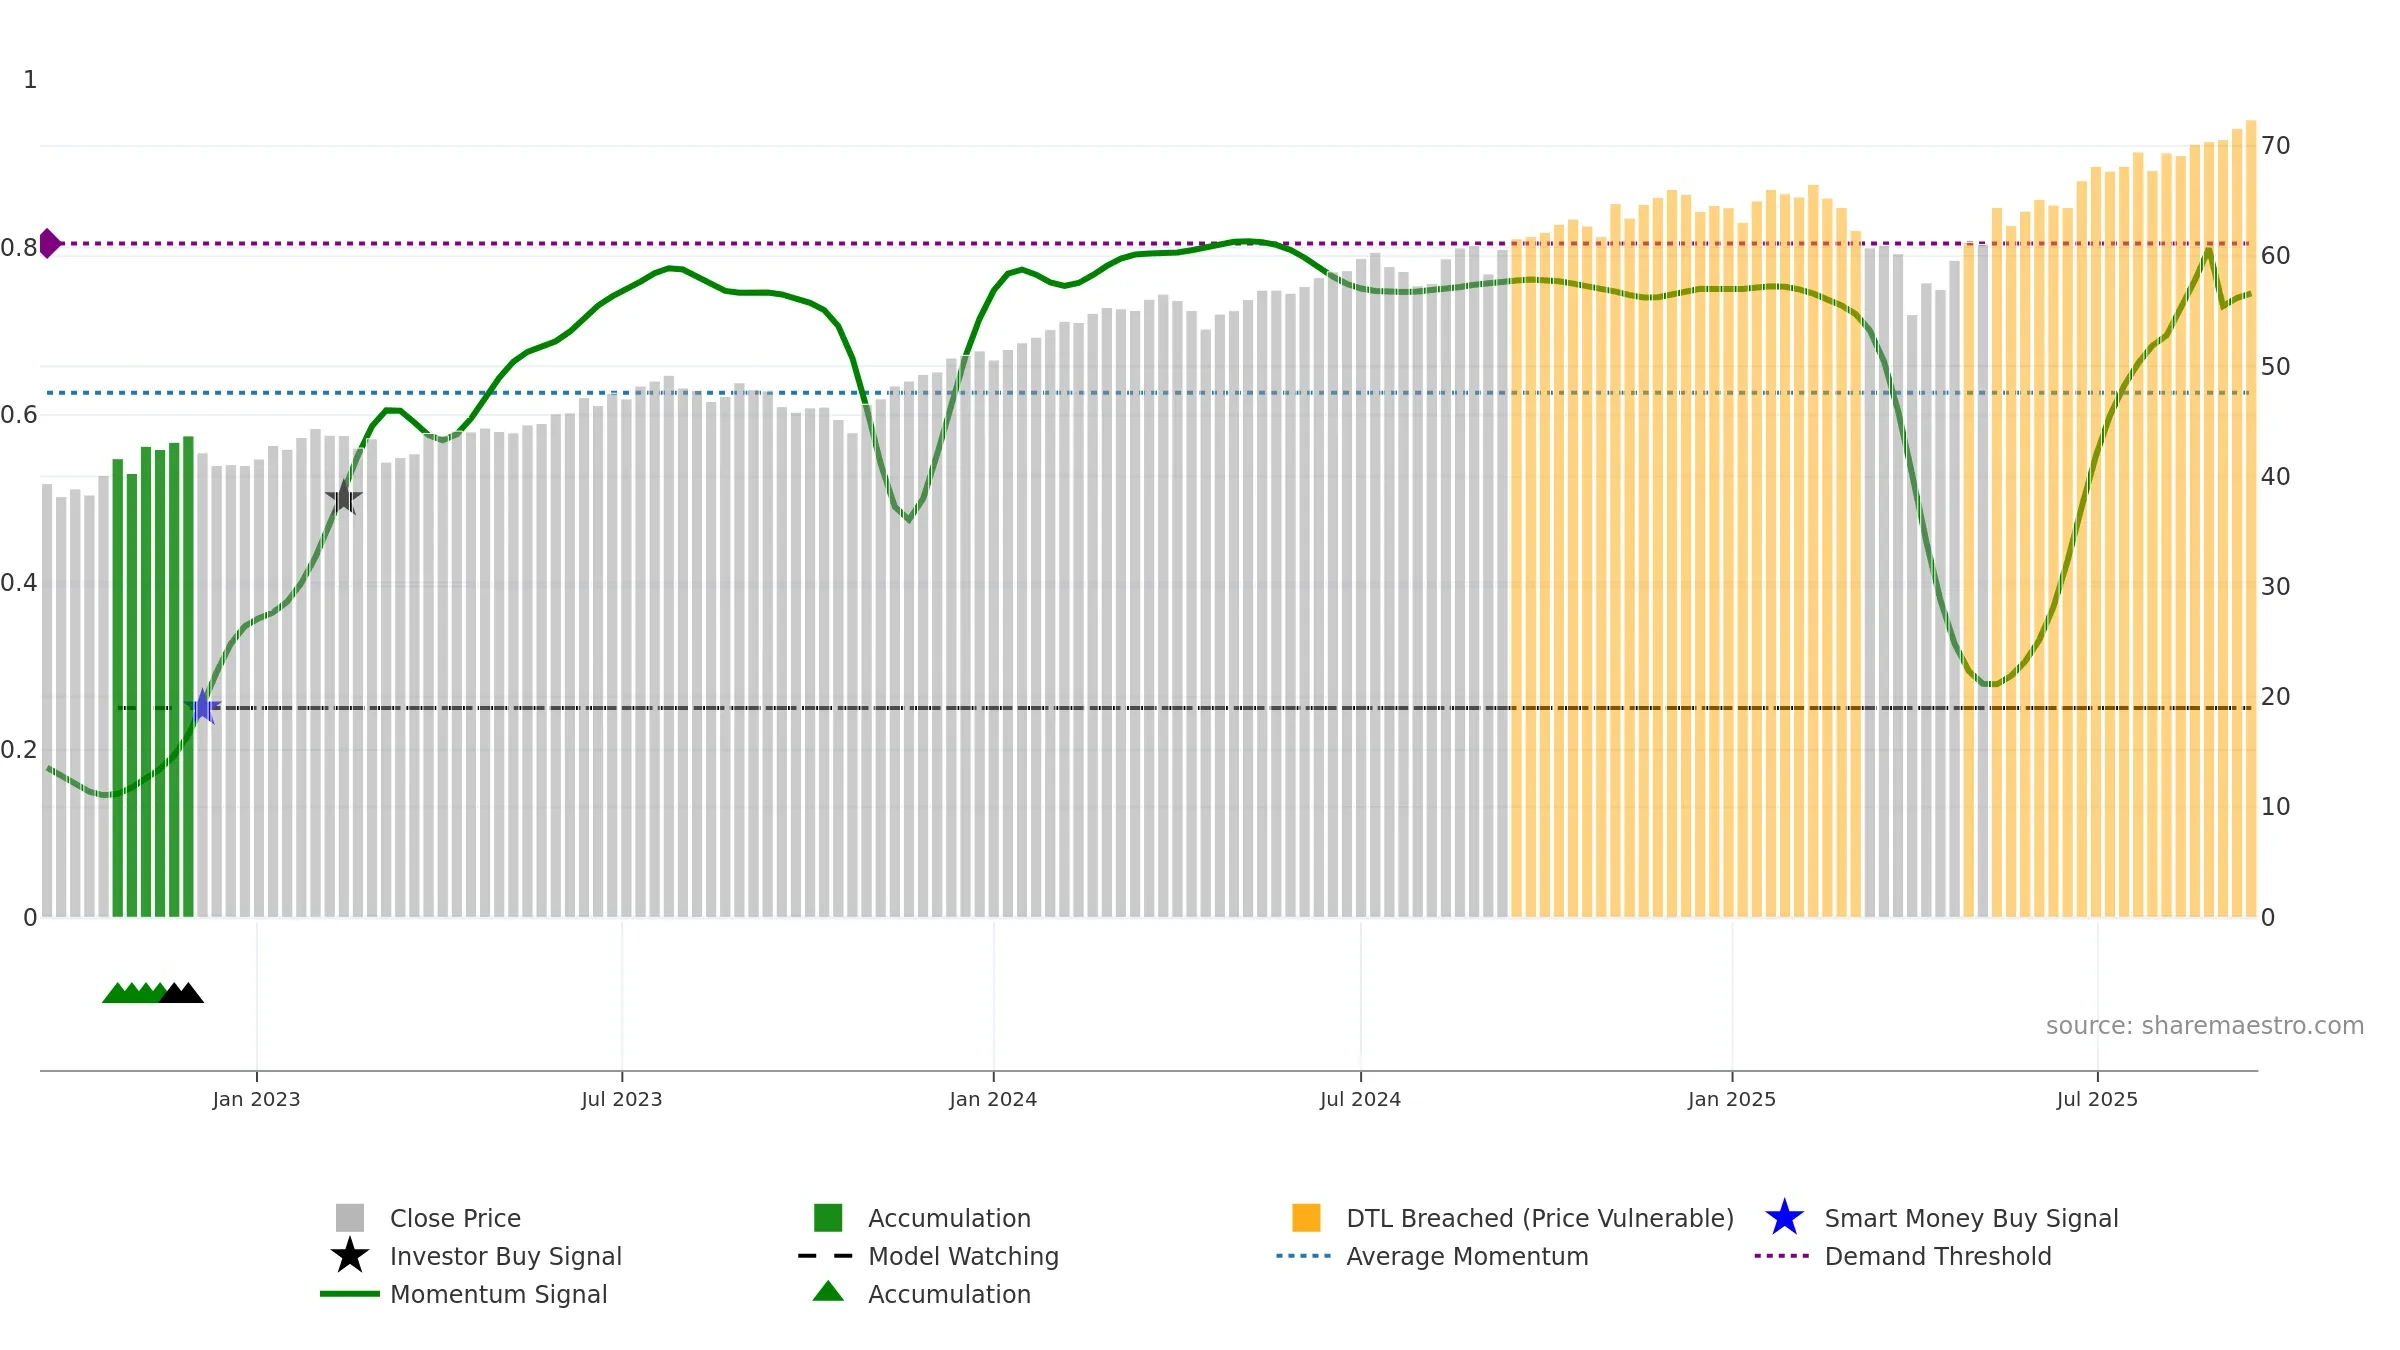The width and height of the screenshot is (2400, 1350).
Task: Click the Jul 2025 axis tick label
Action: (x=2097, y=1100)
